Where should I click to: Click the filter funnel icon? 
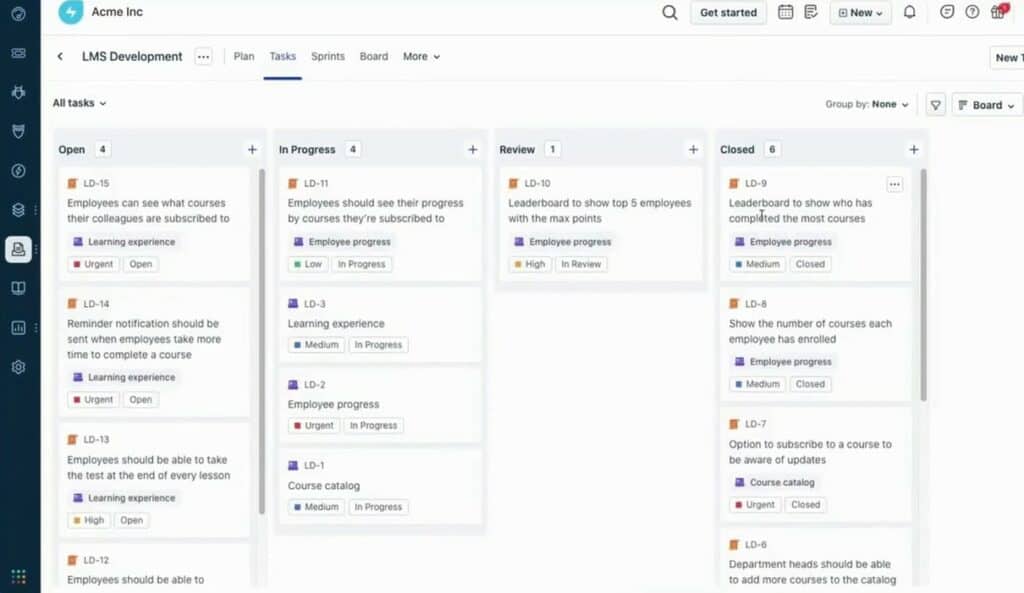(x=935, y=104)
